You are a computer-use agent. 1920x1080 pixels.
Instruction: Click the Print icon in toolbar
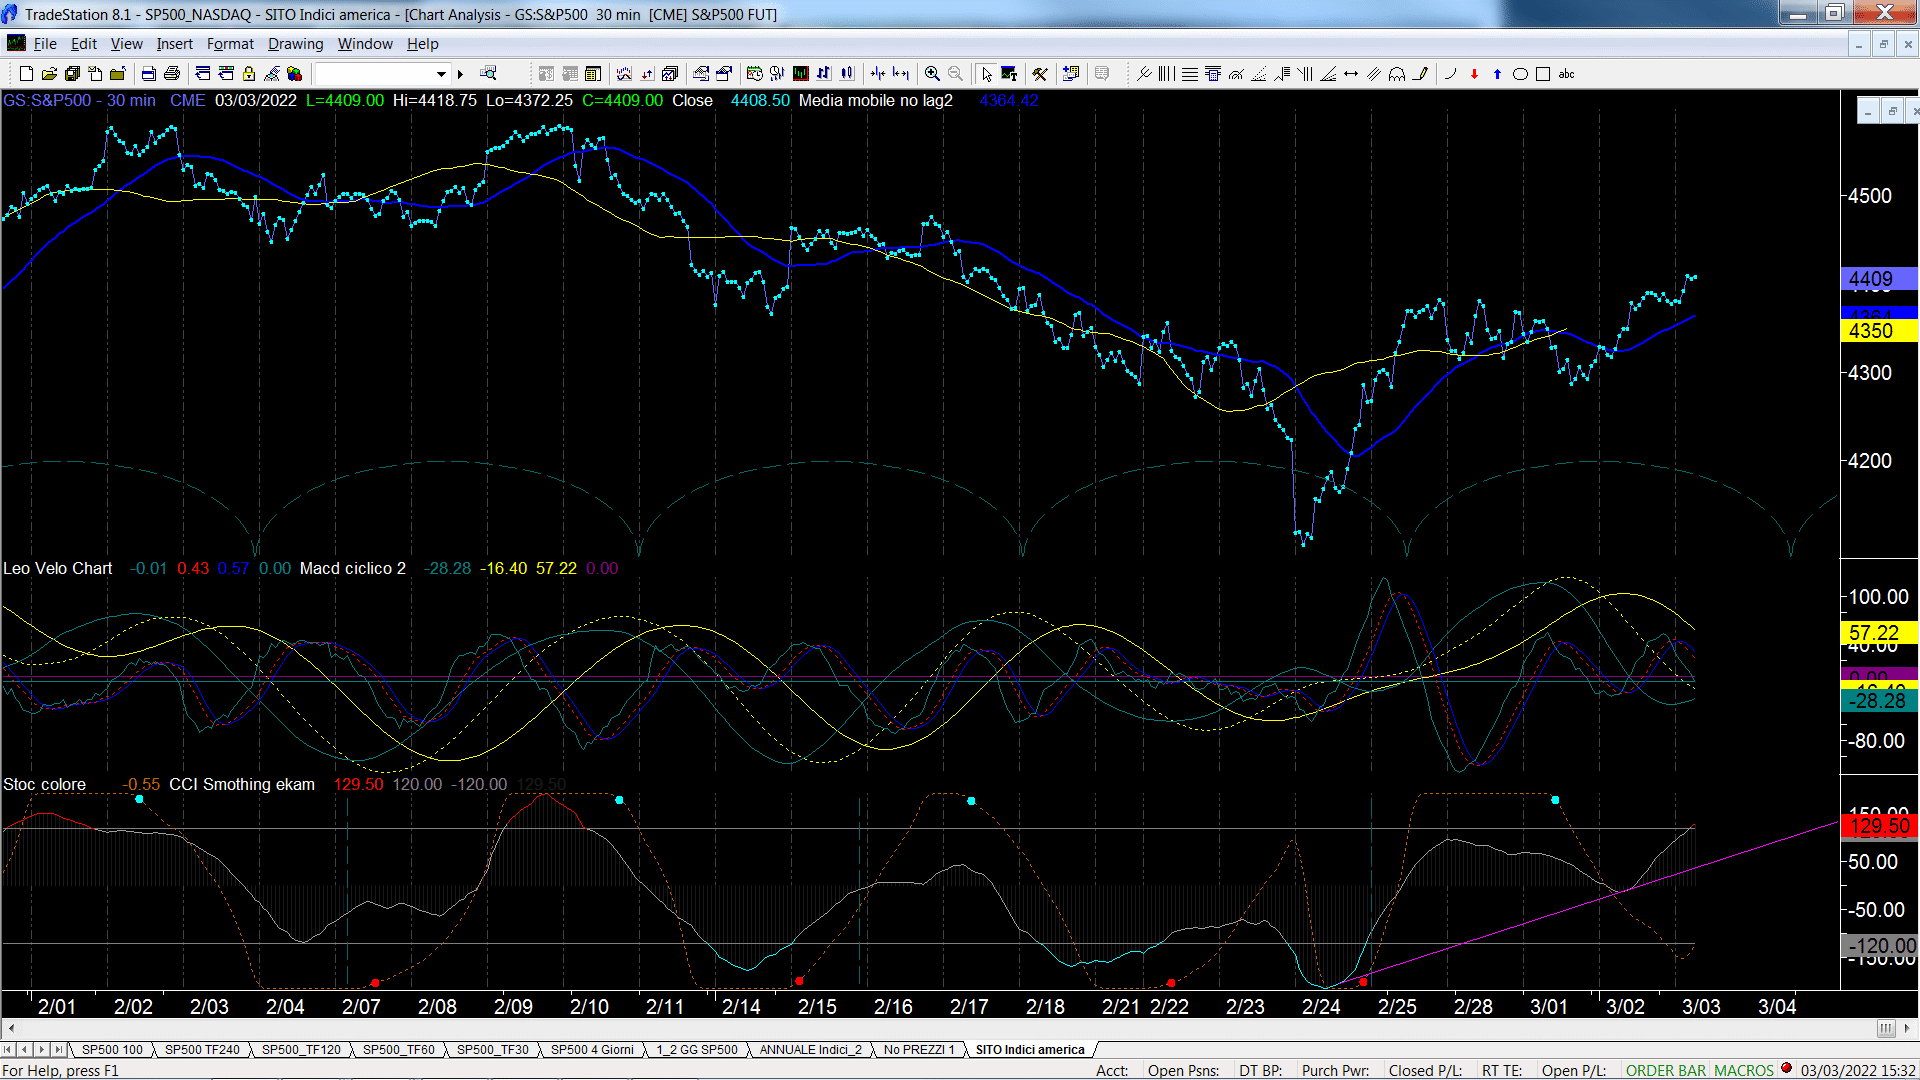pyautogui.click(x=172, y=74)
